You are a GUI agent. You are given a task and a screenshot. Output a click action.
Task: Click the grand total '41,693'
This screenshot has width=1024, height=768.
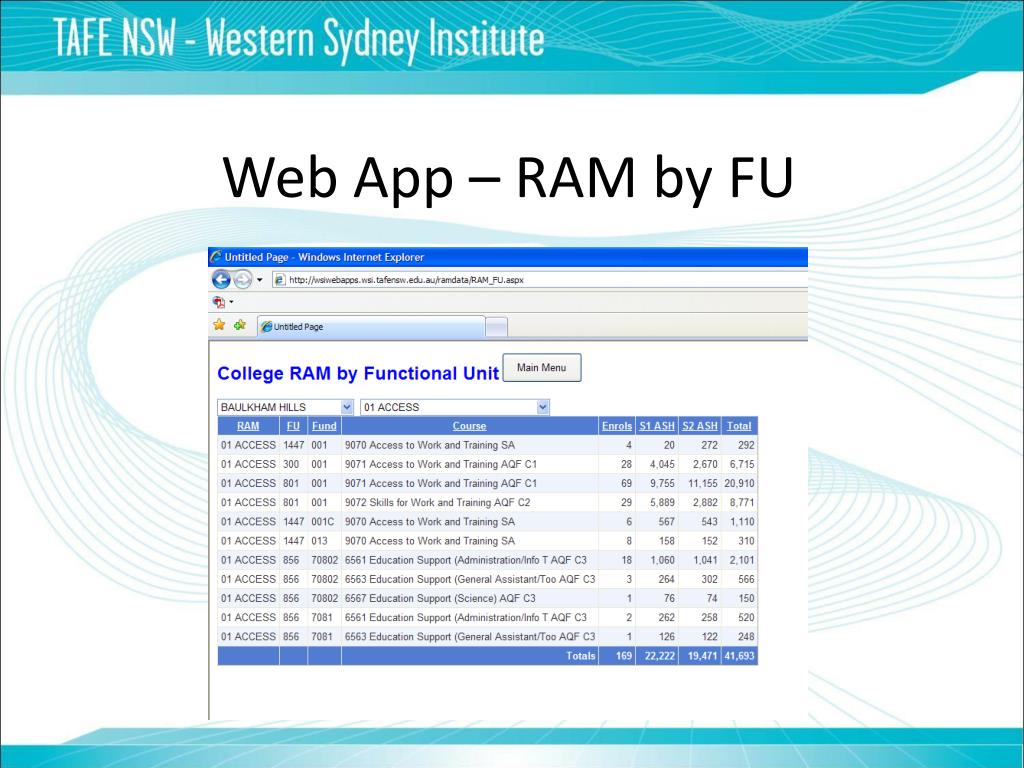tap(739, 656)
